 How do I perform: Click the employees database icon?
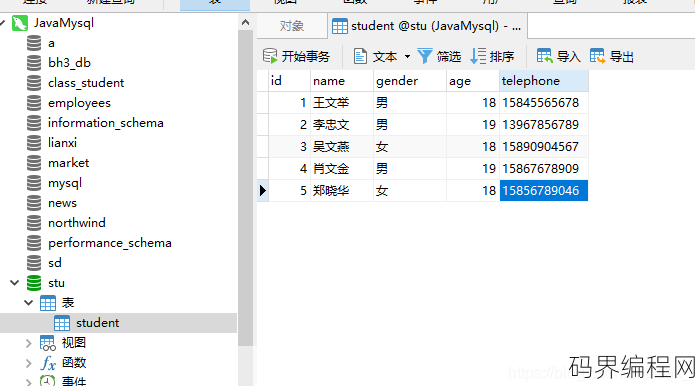(x=34, y=103)
